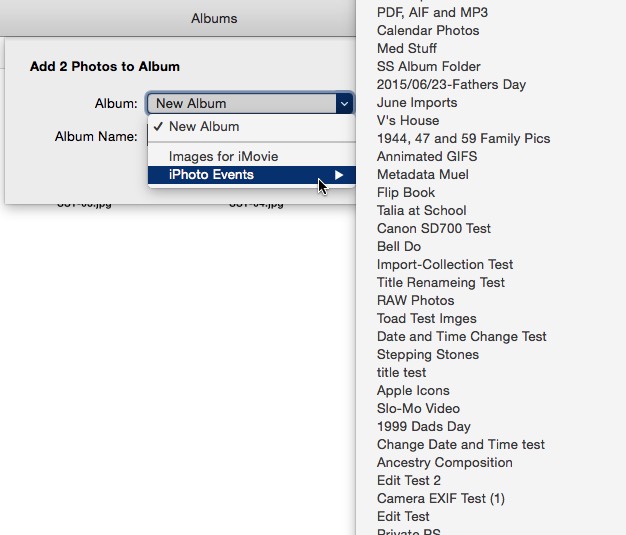The height and width of the screenshot is (535, 626).
Task: Pick the Stepping Stones event
Action: 428,355
